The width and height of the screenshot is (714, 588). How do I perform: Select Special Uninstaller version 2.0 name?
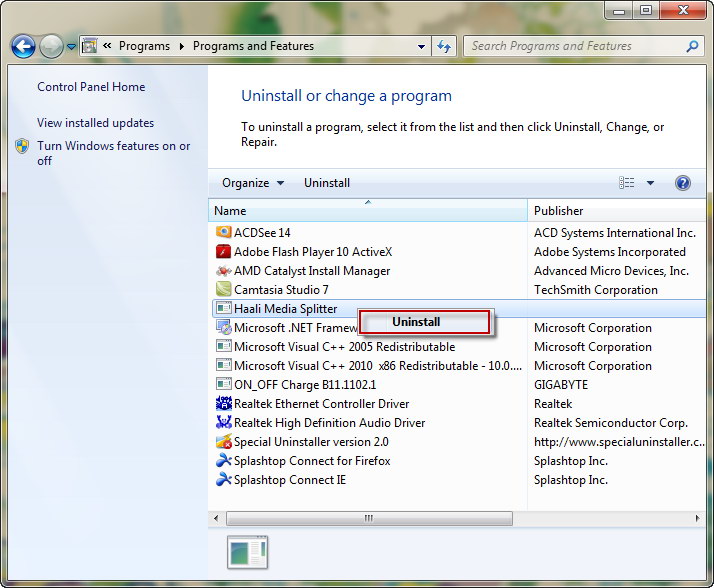311,442
